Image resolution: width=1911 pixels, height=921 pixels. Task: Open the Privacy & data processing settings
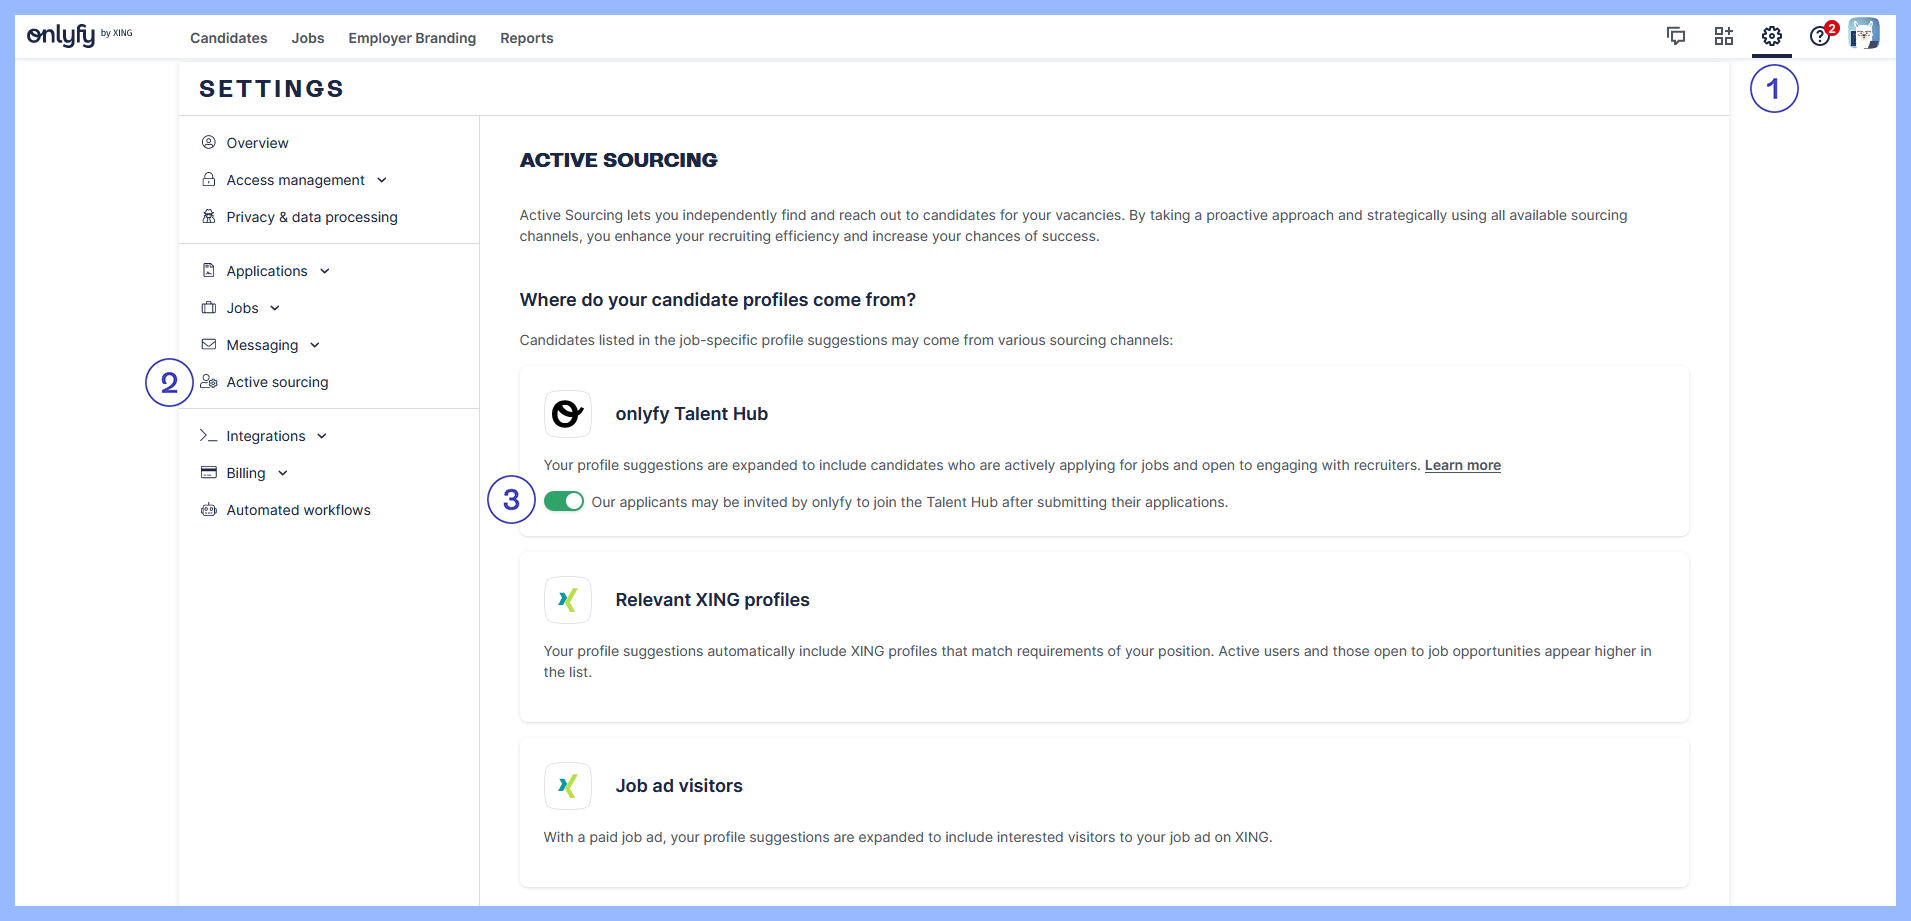click(x=311, y=216)
